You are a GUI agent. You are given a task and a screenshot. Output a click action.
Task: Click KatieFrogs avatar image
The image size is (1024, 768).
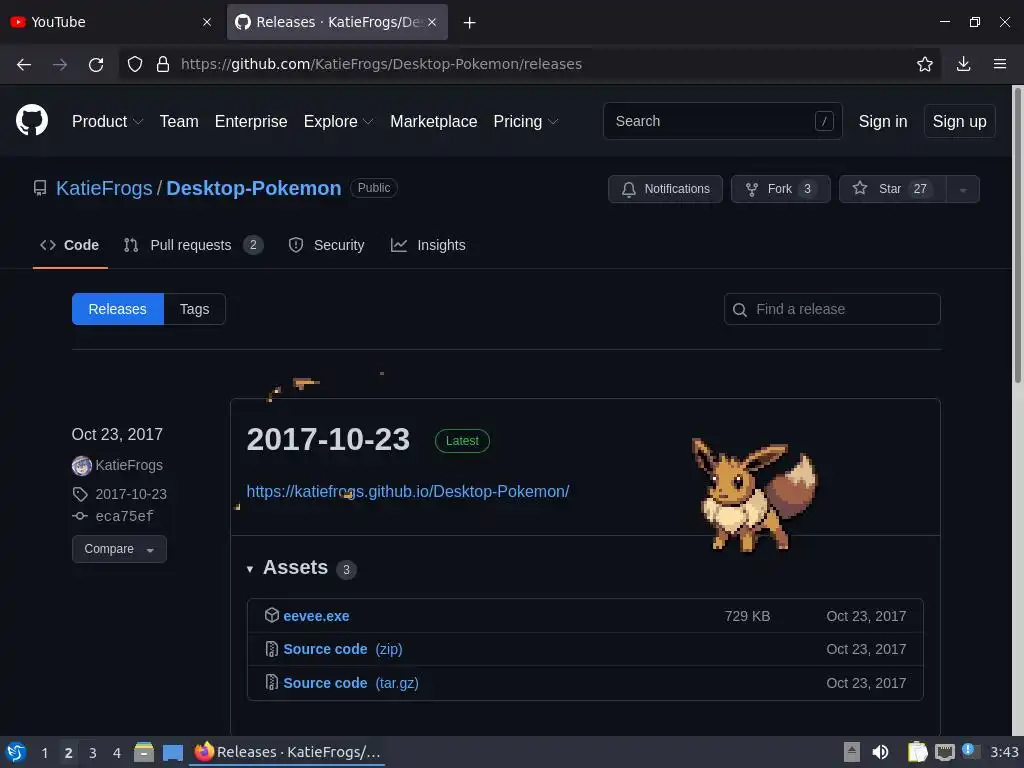(82, 466)
